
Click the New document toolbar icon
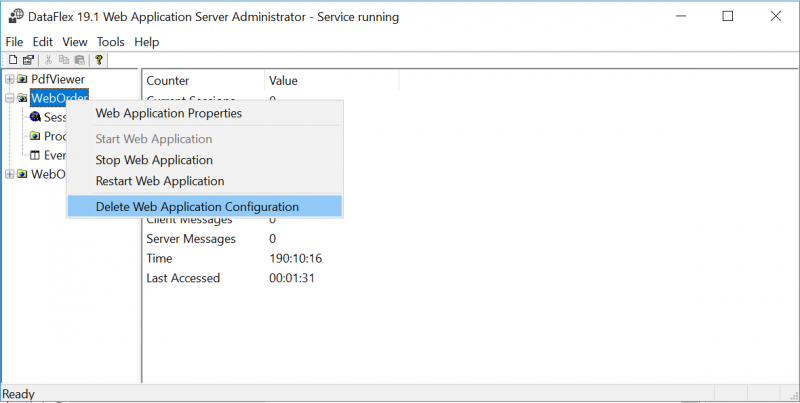(13, 60)
